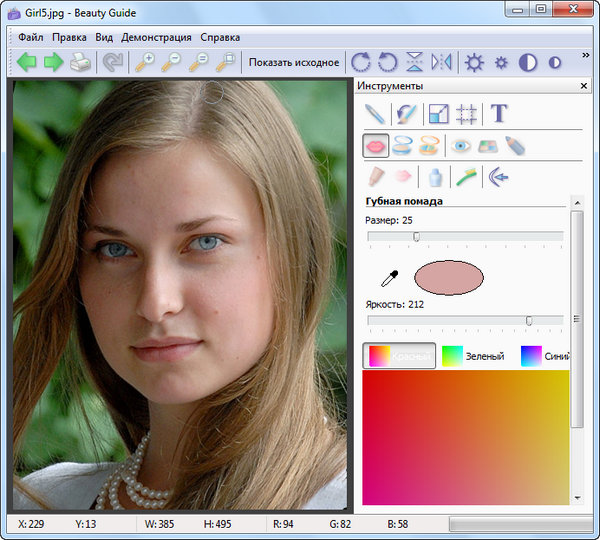Click the rotate clockwise toolbar icon

click(x=361, y=63)
